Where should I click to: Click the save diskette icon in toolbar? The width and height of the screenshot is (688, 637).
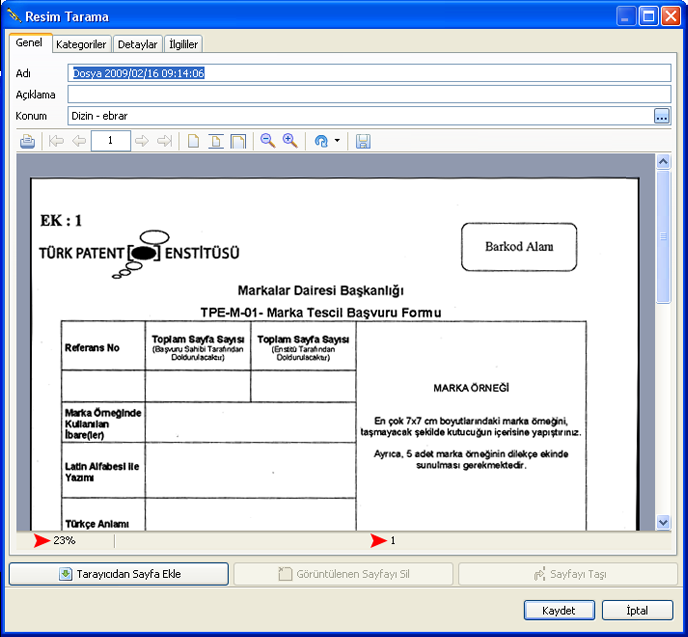coord(363,141)
